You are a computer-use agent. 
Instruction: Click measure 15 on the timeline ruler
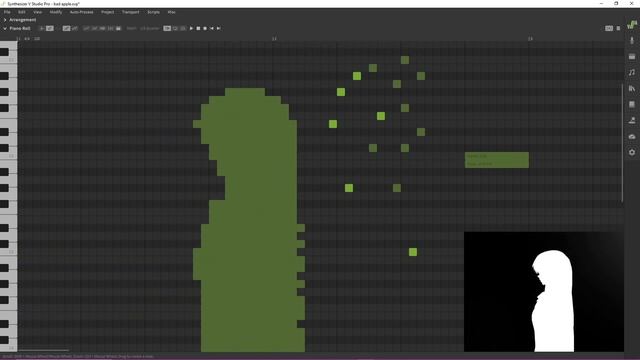pos(530,39)
